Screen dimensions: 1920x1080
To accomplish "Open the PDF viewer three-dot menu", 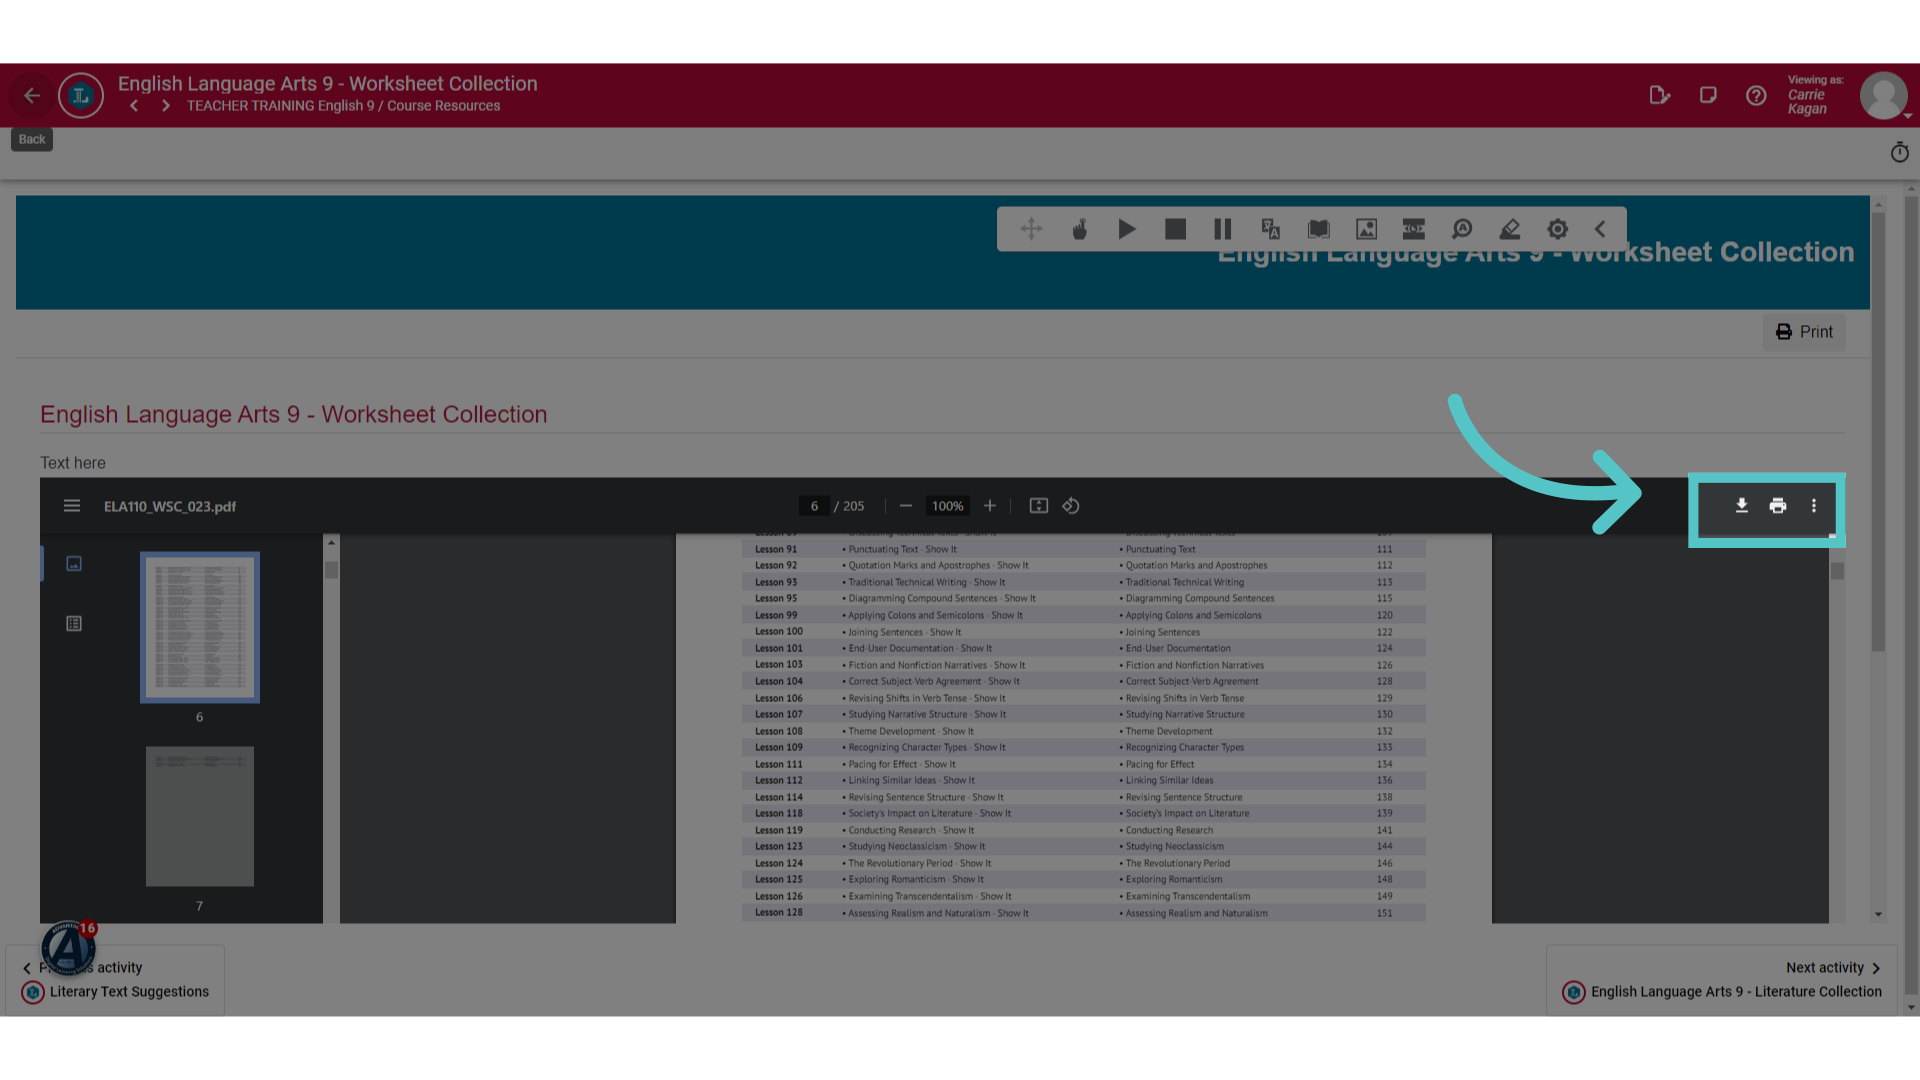I will click(1813, 506).
